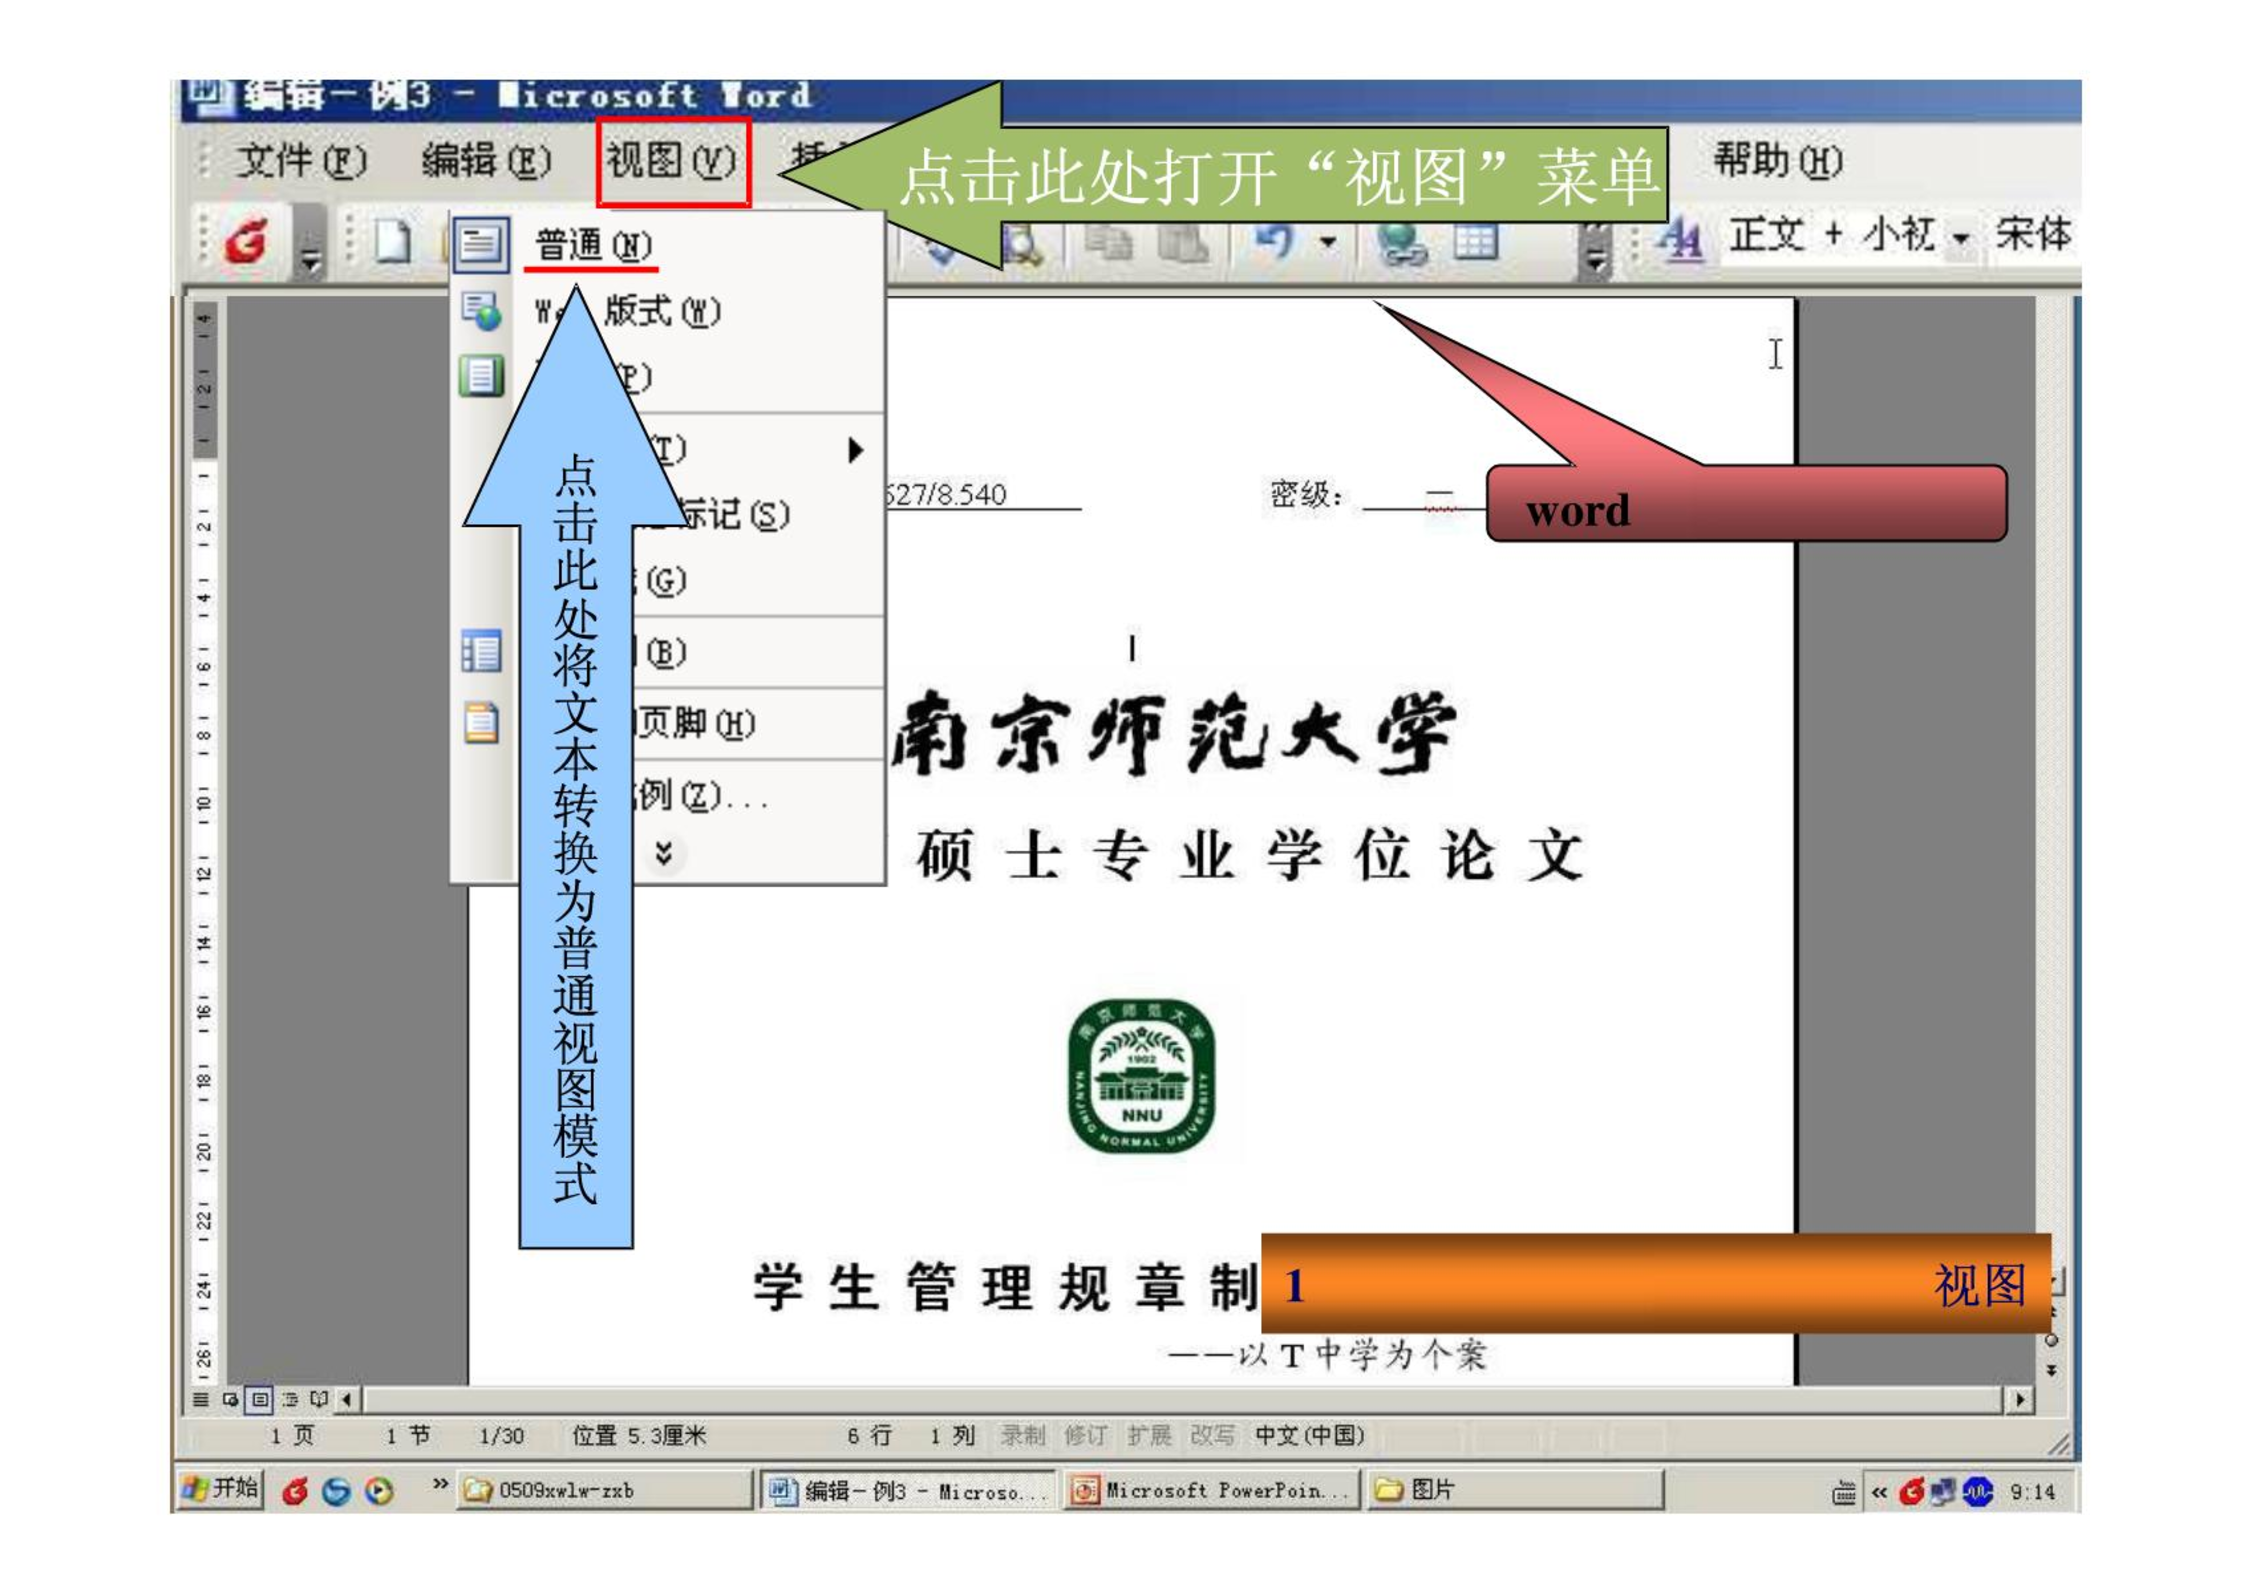
Task: Toggle the 改写 overtype indicator
Action: point(1212,1436)
